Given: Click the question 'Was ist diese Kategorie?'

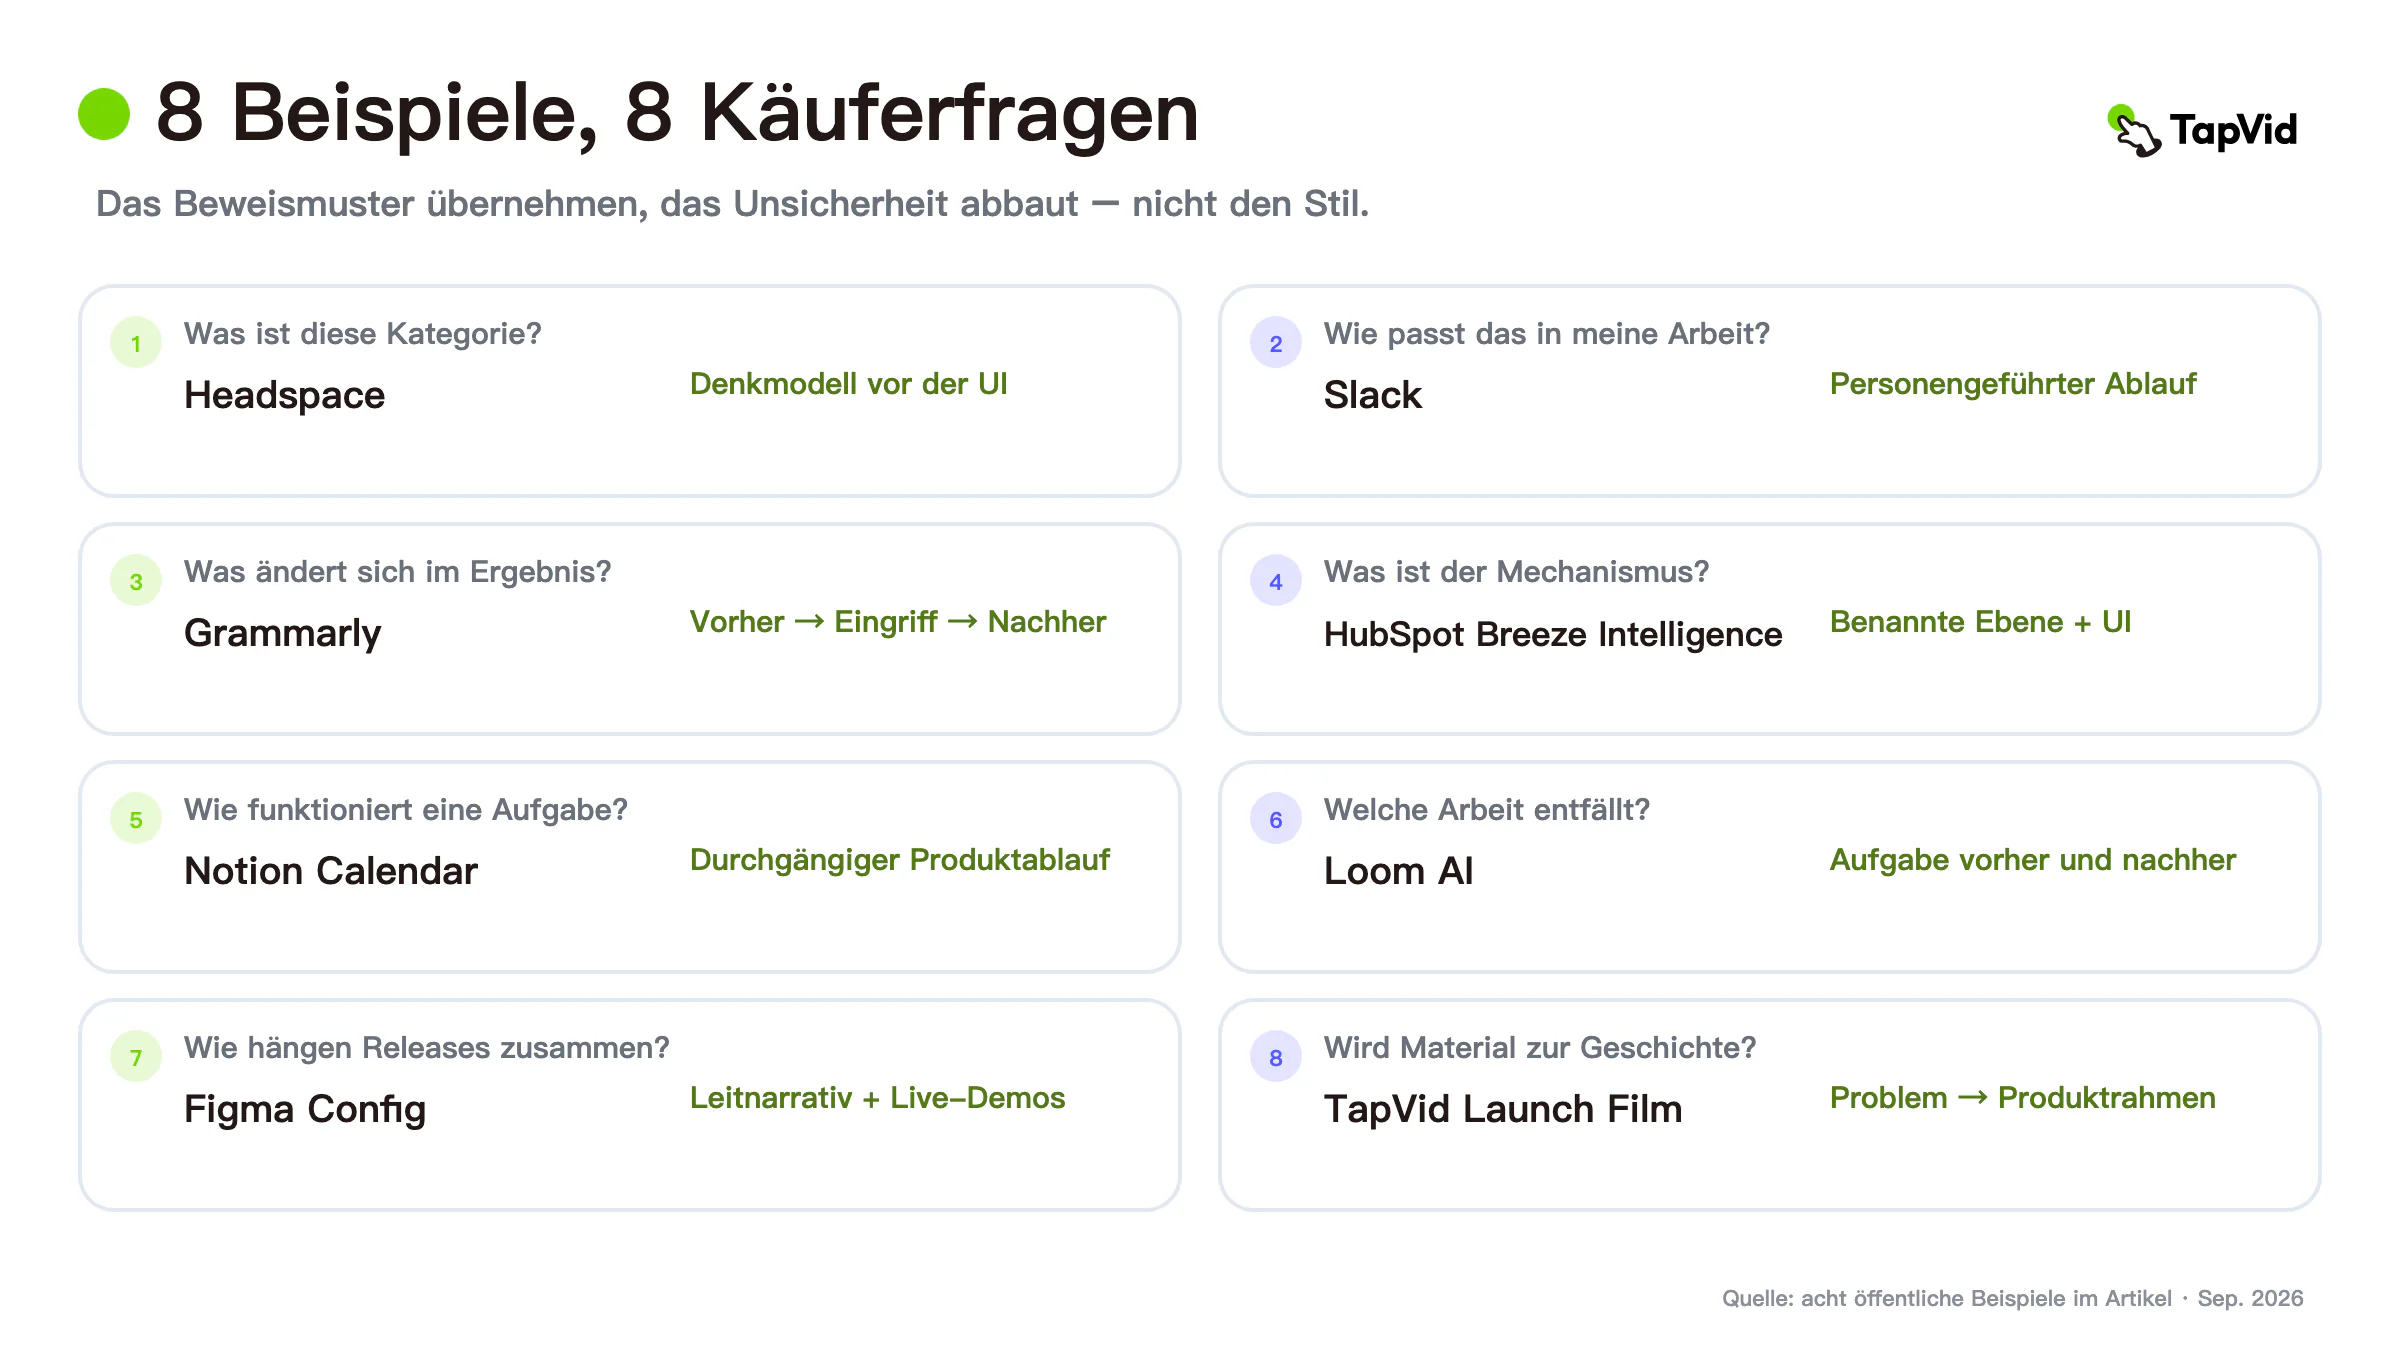Looking at the screenshot, I should click(x=362, y=334).
